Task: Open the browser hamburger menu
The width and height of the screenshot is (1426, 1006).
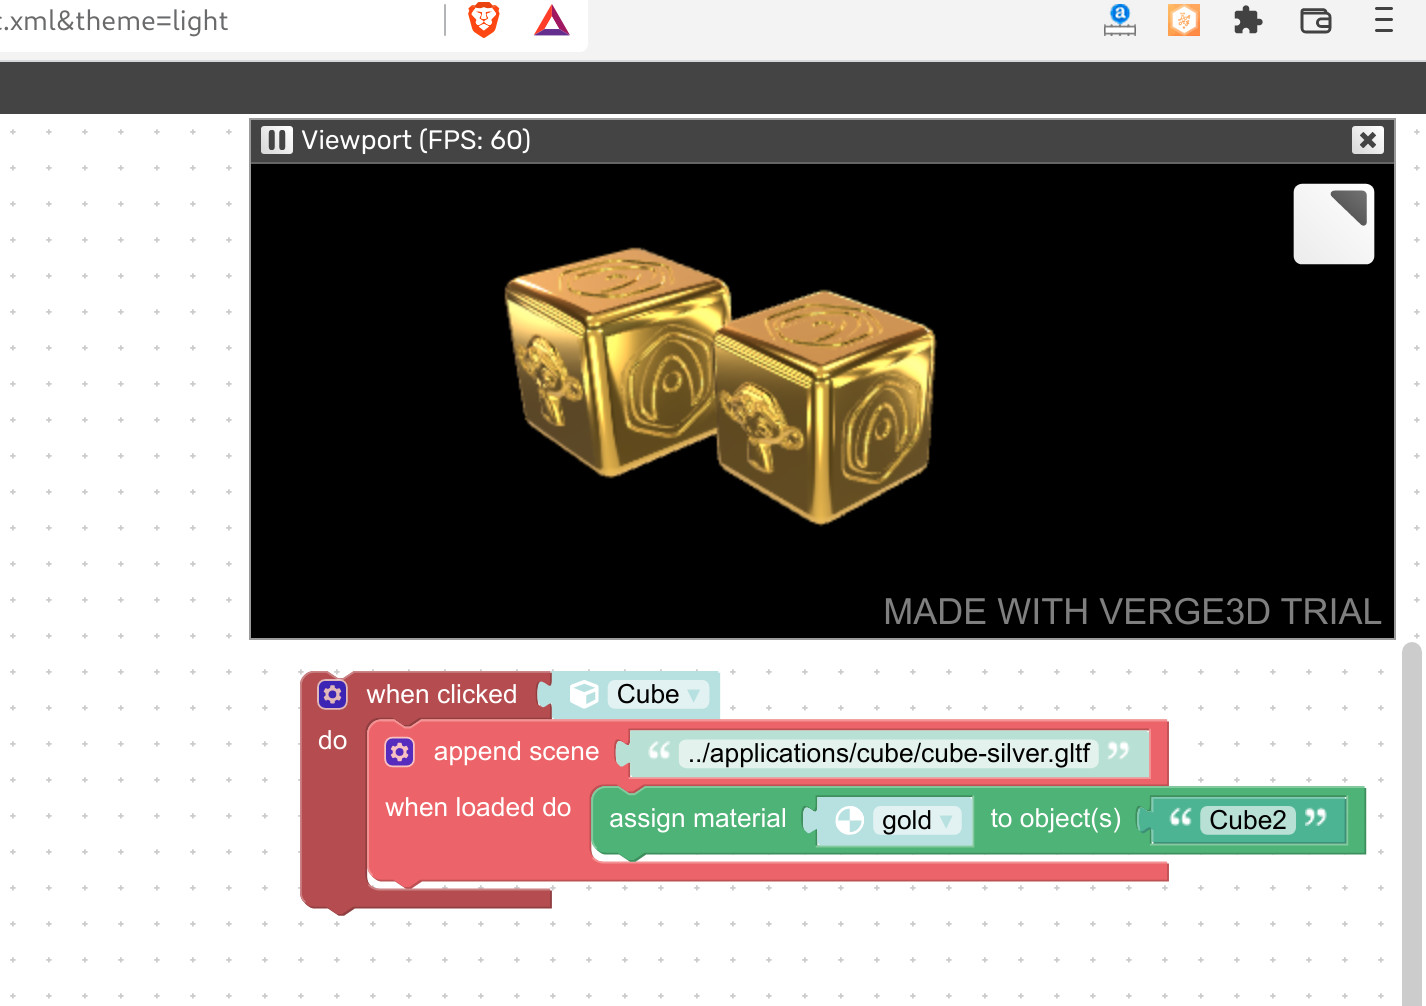Action: pyautogui.click(x=1383, y=20)
